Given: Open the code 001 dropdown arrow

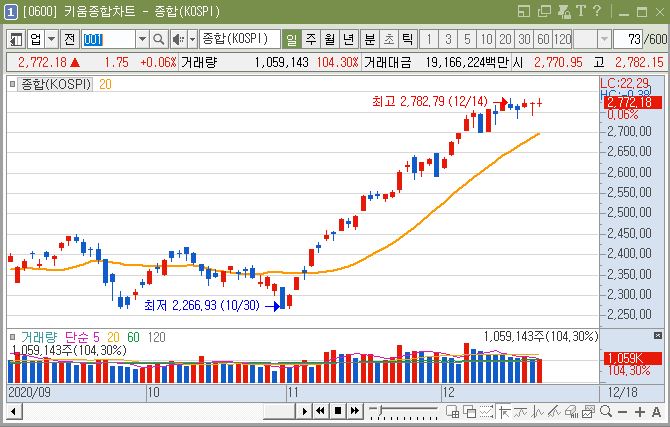Looking at the screenshot, I should pyautogui.click(x=142, y=40).
